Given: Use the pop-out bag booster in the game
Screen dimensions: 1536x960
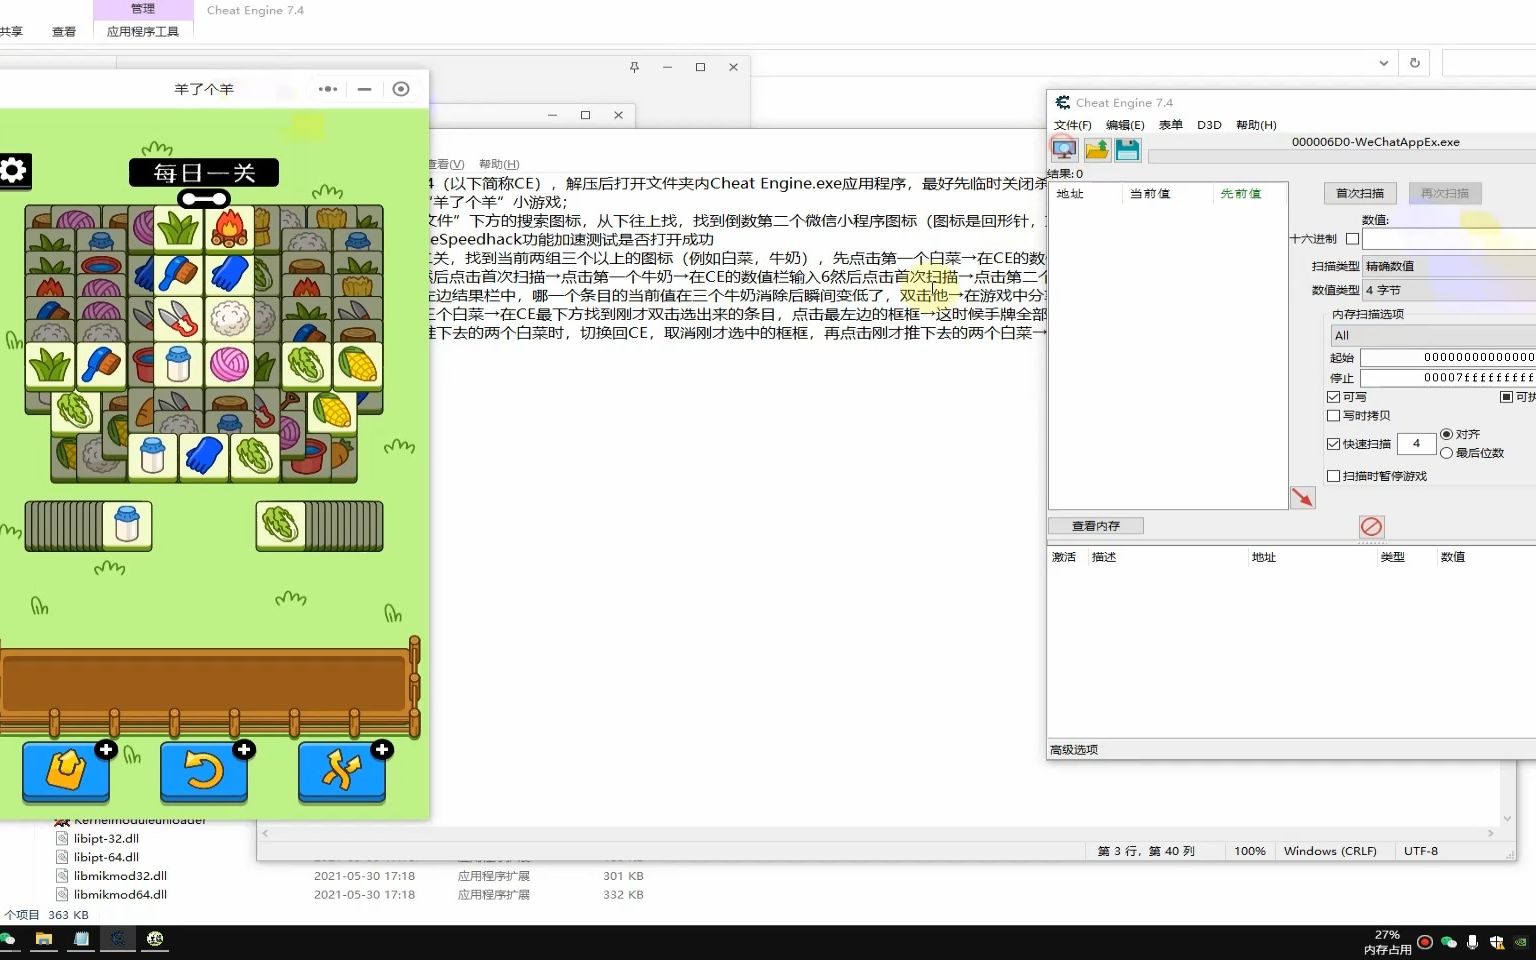Looking at the screenshot, I should tap(65, 770).
